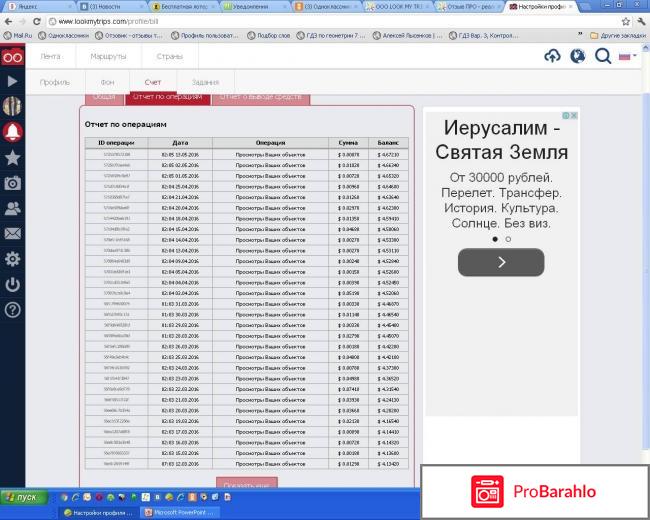The image size is (650, 520).
Task: Open messages envelope icon
Action: click(x=12, y=233)
